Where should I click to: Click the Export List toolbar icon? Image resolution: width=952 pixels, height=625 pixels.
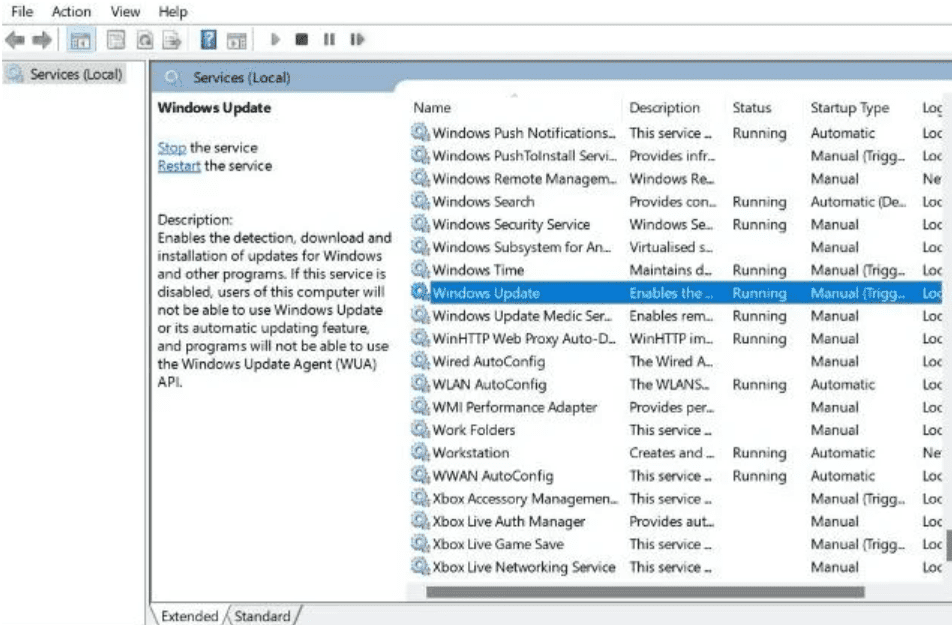pos(172,40)
